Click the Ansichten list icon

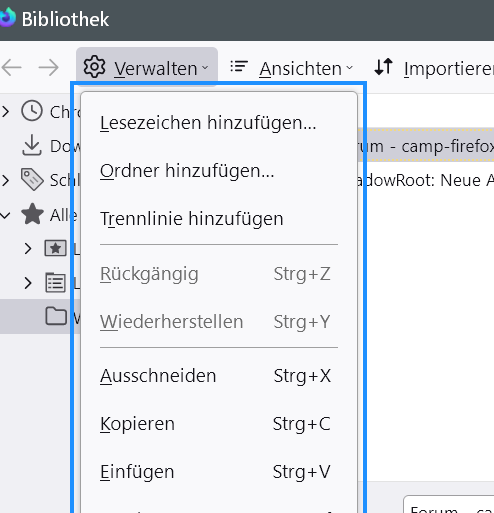point(239,66)
